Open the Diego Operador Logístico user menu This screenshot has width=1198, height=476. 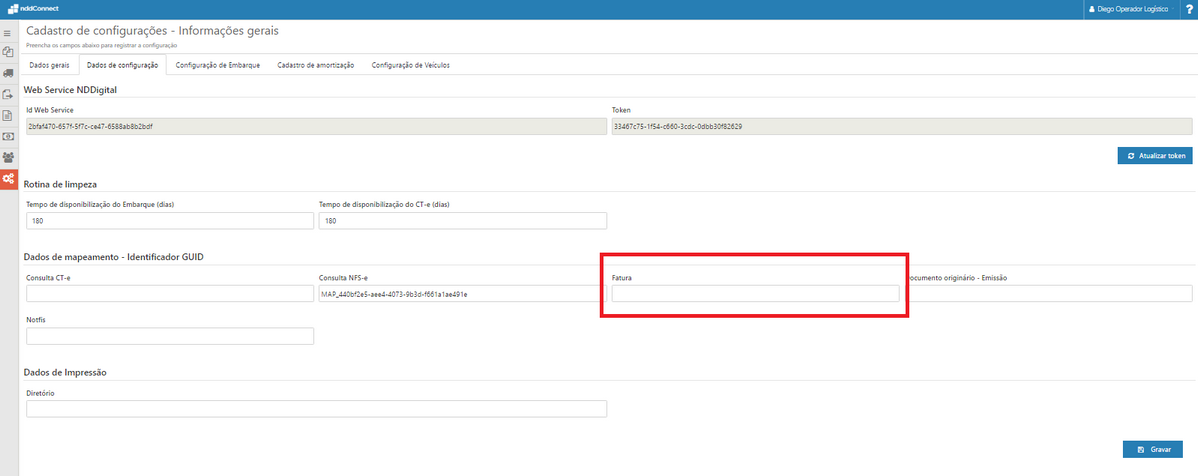tap(1132, 9)
